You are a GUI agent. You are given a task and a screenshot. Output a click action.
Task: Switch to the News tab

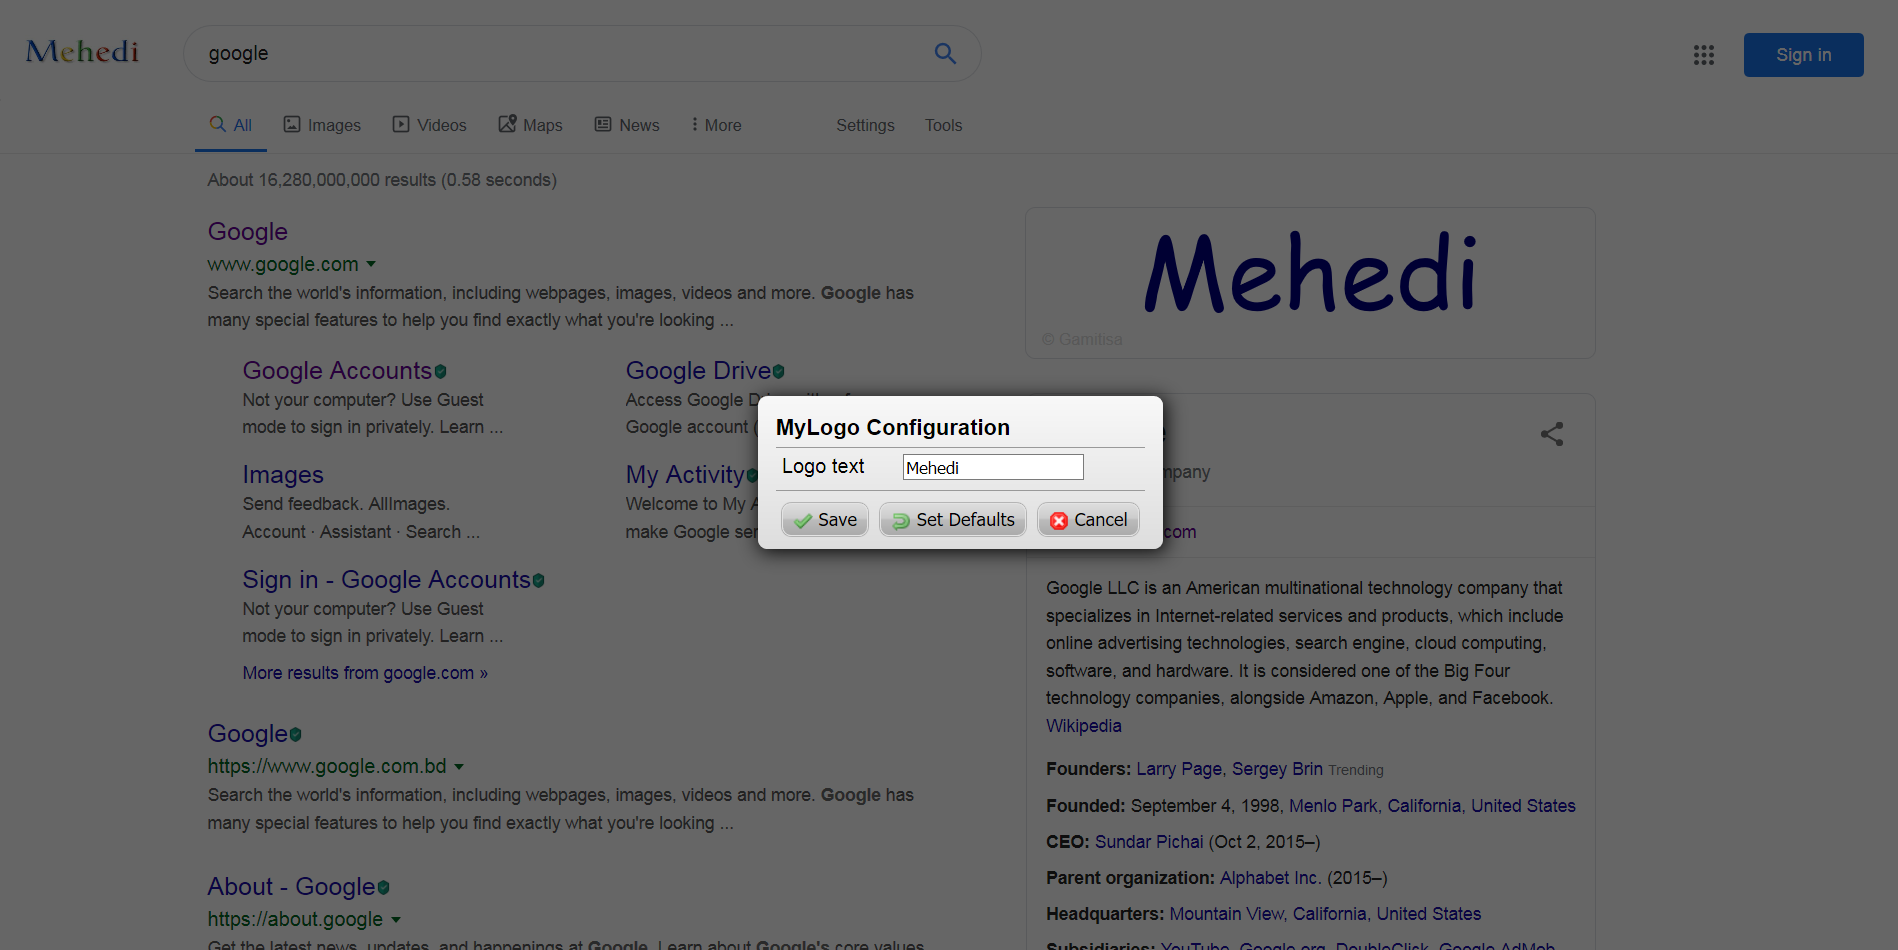pyautogui.click(x=627, y=125)
